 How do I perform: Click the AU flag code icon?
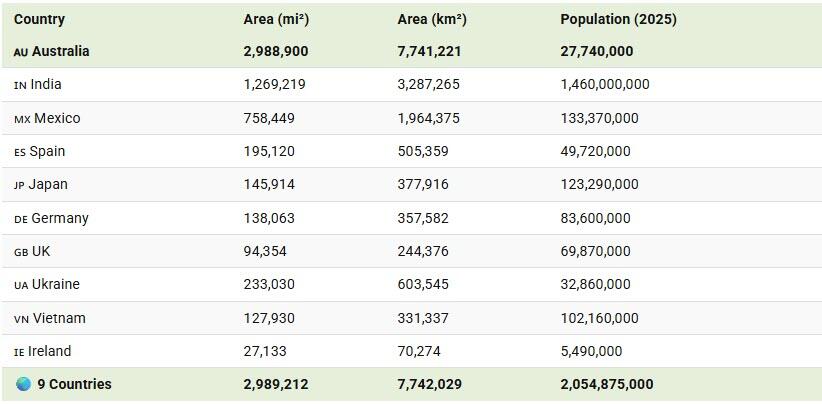(x=21, y=52)
